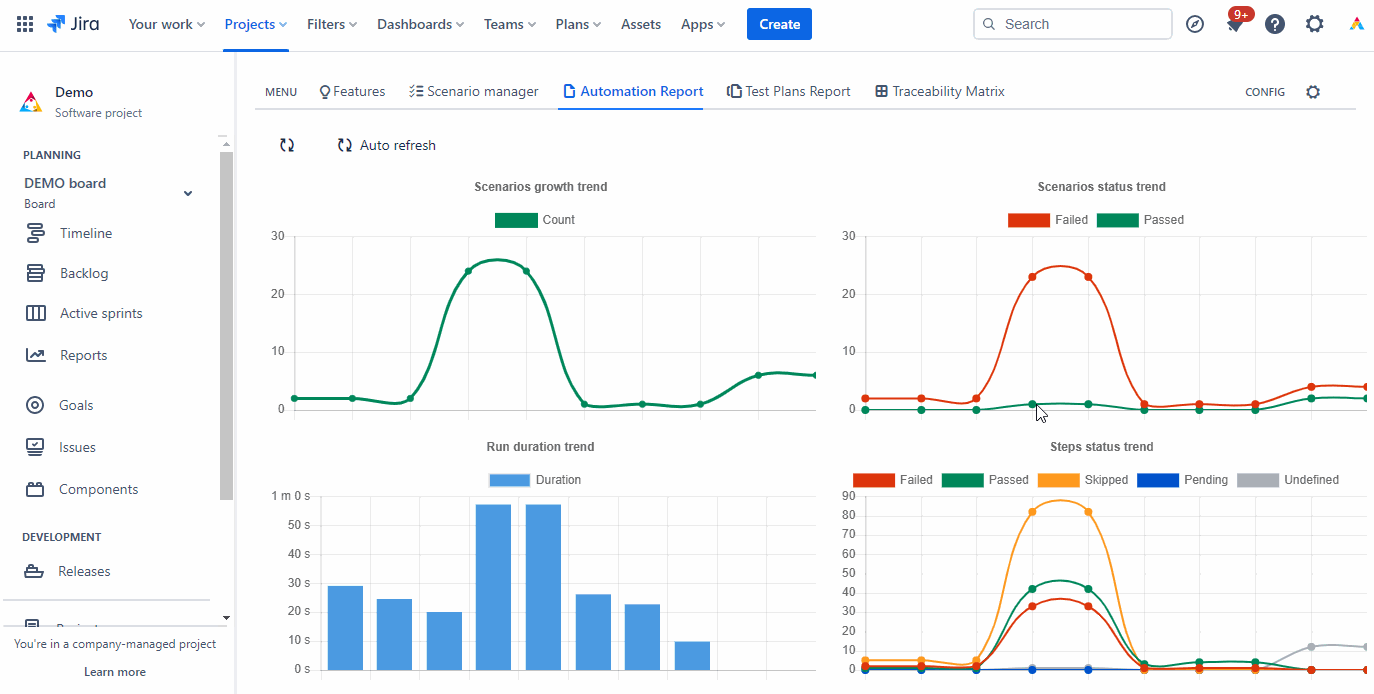Open the Learn more link in the sidebar
This screenshot has height=694, width=1374.
click(x=114, y=671)
